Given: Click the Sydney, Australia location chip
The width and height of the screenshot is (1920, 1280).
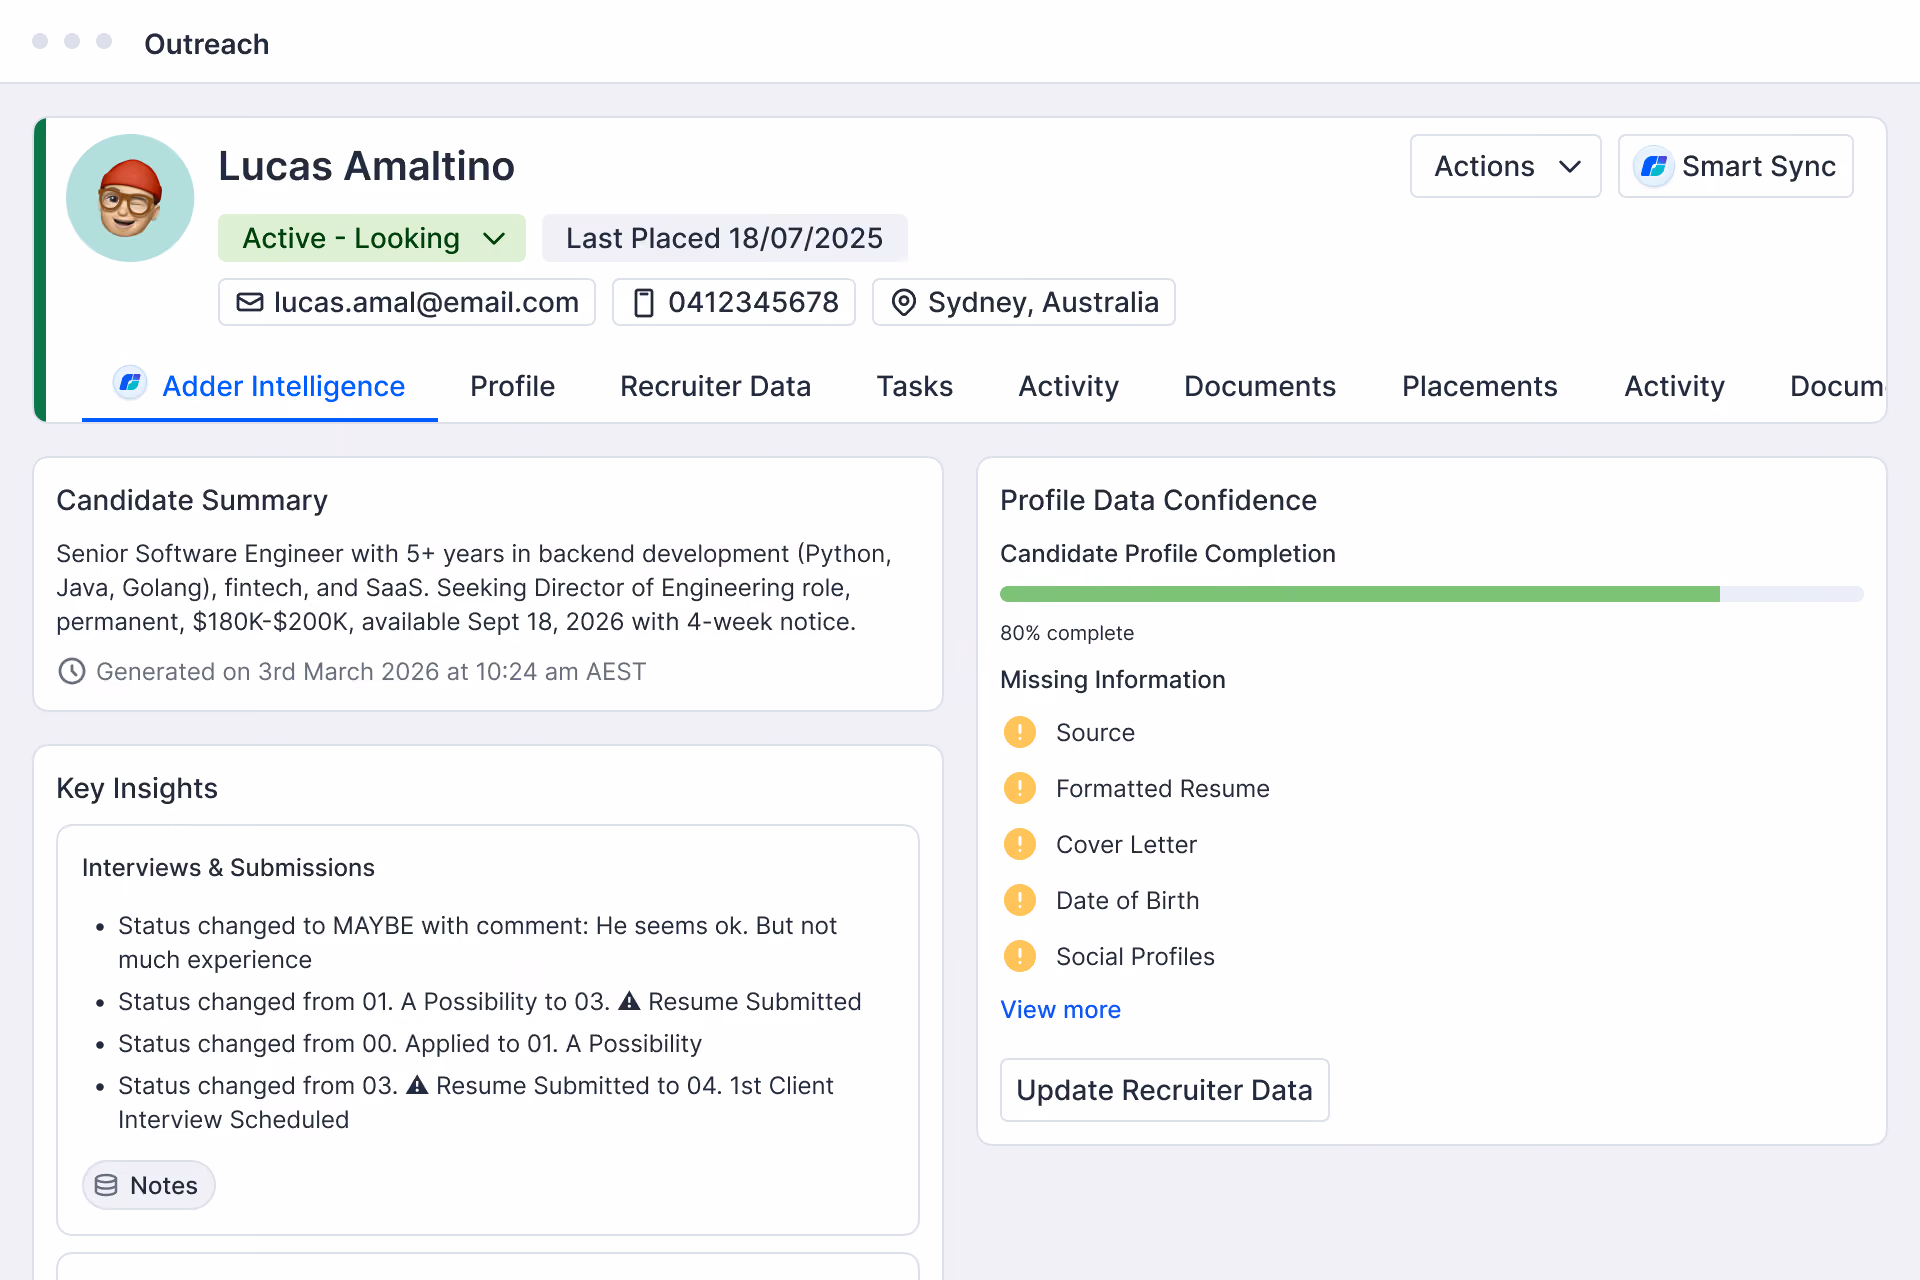Looking at the screenshot, I should point(1023,302).
